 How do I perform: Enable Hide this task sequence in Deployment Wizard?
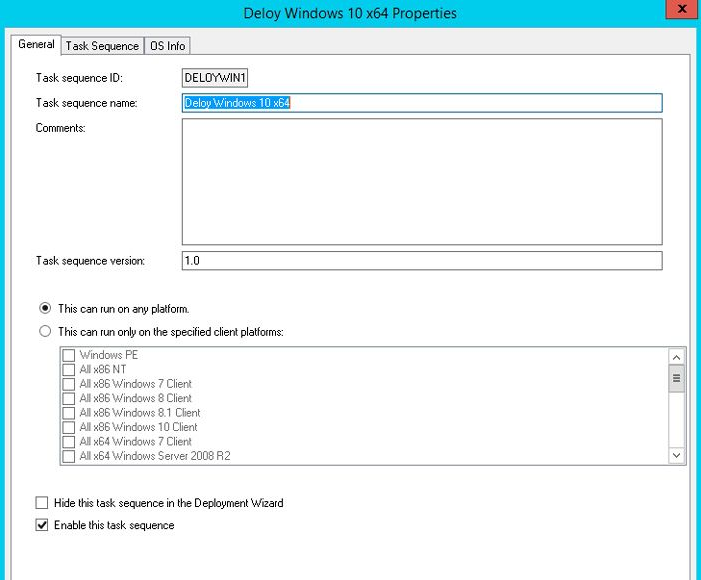(x=42, y=503)
